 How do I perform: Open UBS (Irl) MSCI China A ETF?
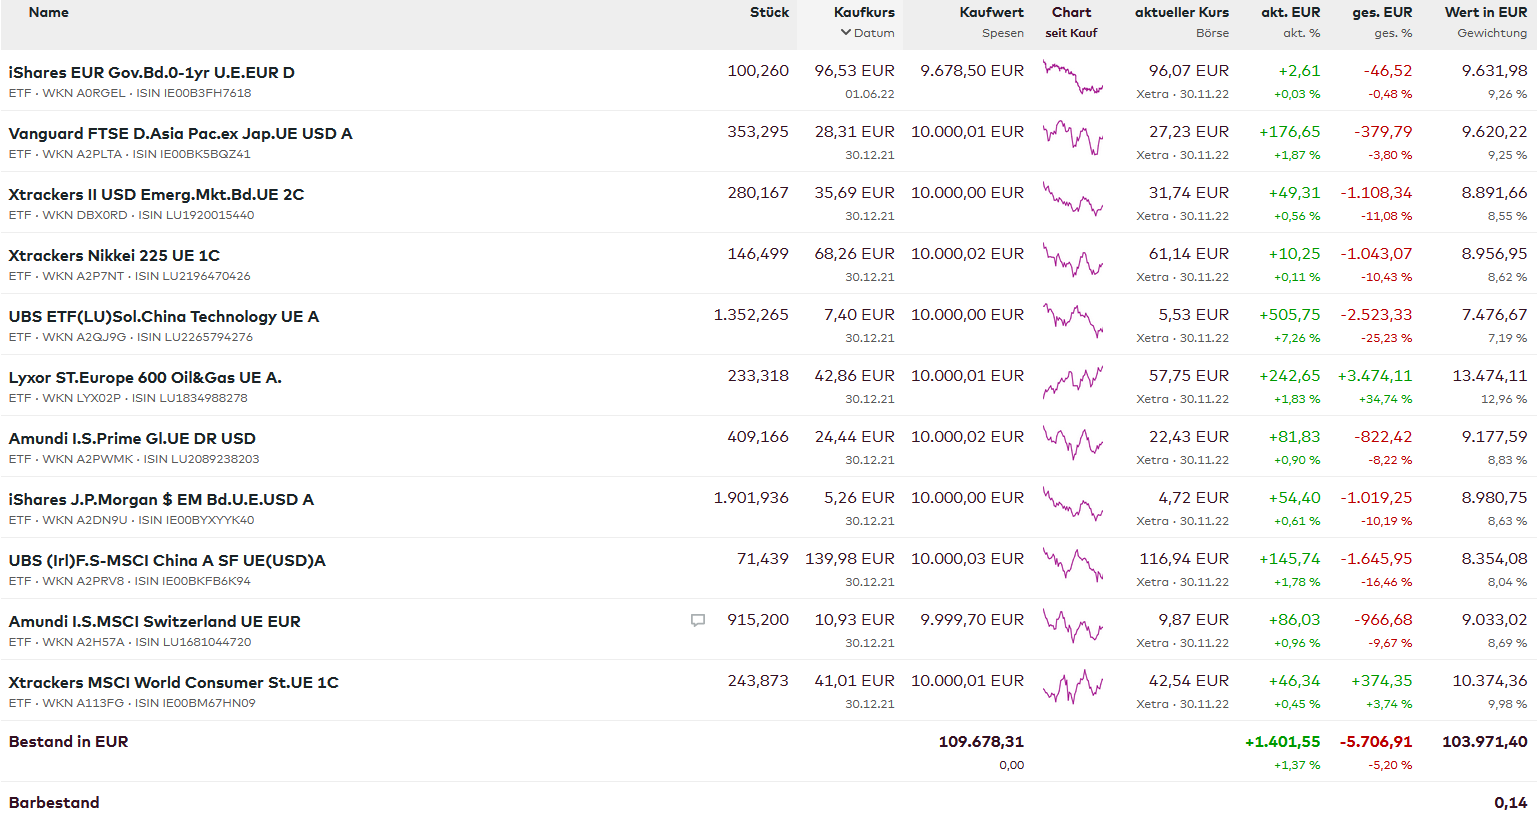(x=167, y=561)
